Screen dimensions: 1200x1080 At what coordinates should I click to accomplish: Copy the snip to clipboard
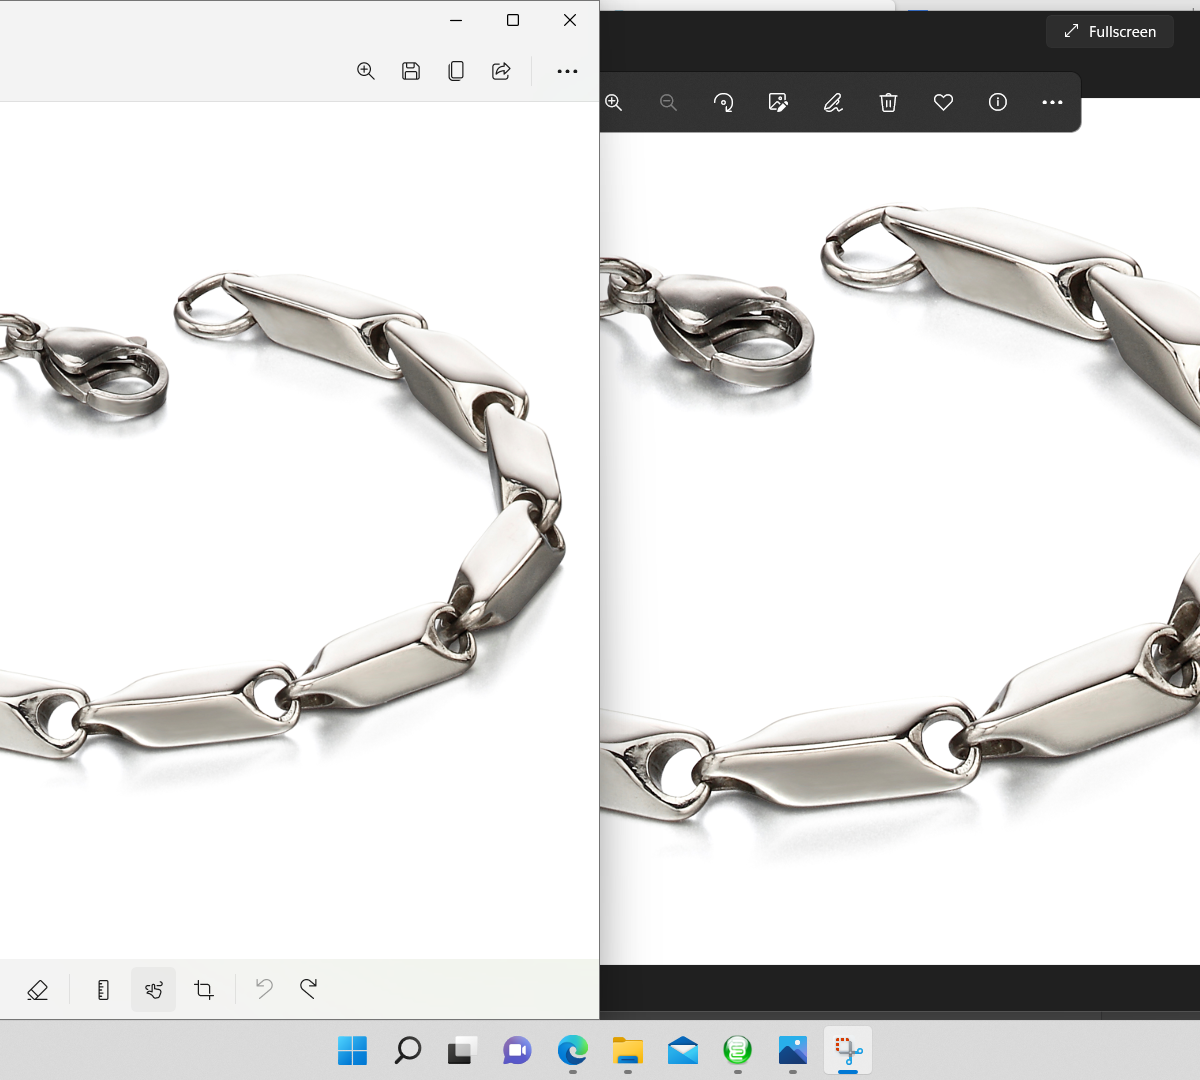456,71
